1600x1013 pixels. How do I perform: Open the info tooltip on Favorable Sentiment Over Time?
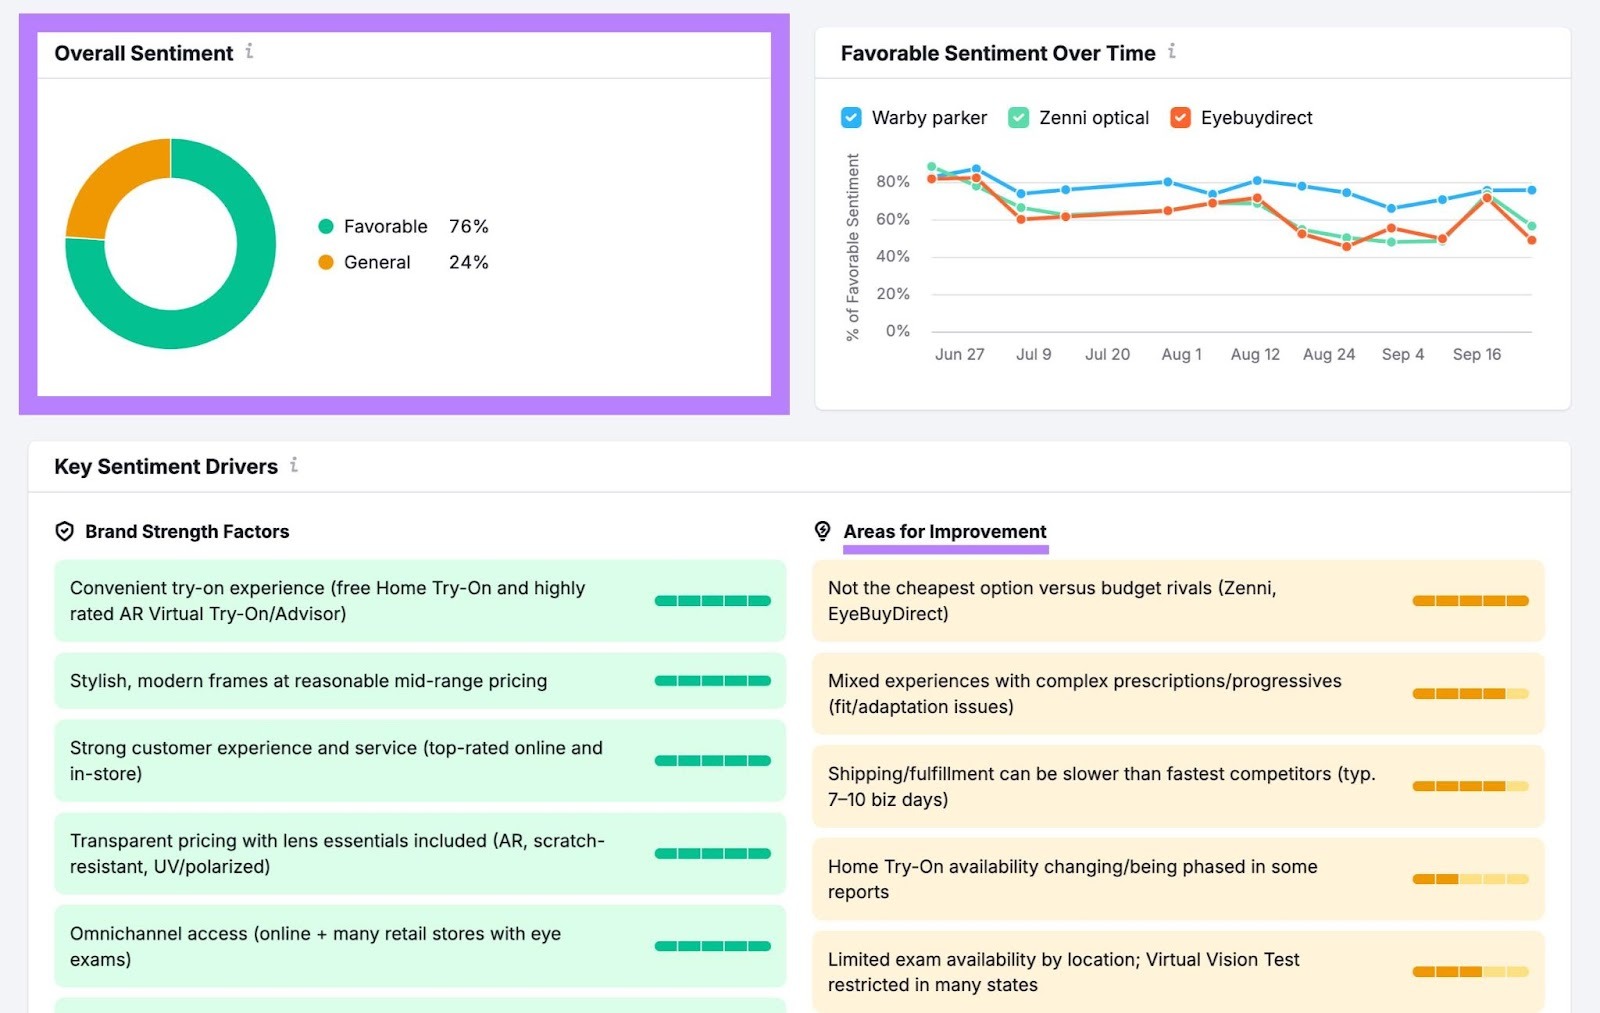click(x=1171, y=53)
